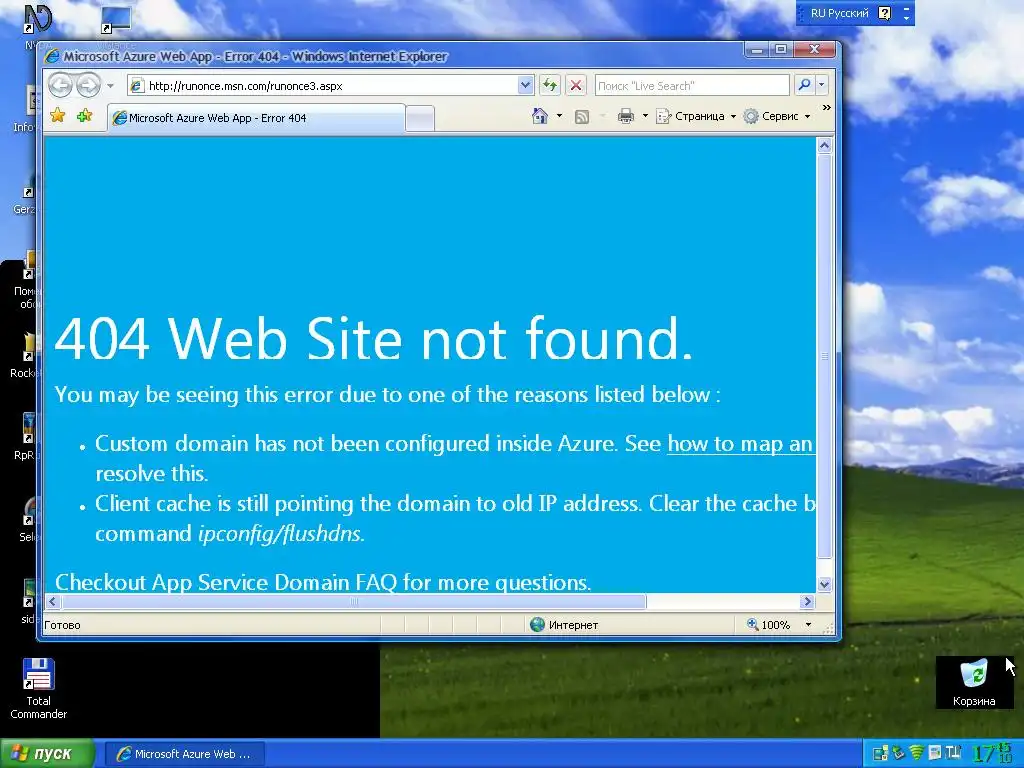Select the Microsoft Azure Web taskbar button

(185, 754)
